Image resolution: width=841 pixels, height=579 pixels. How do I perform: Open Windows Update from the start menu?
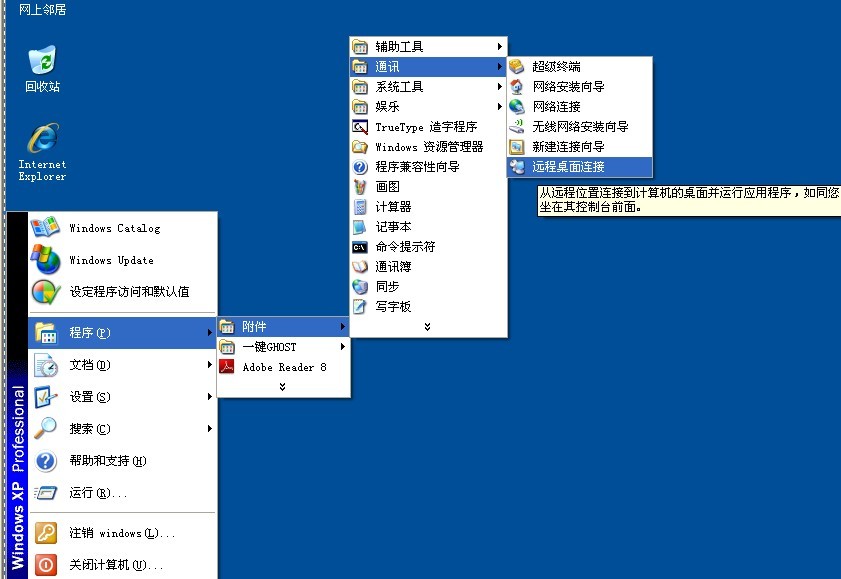click(123, 260)
